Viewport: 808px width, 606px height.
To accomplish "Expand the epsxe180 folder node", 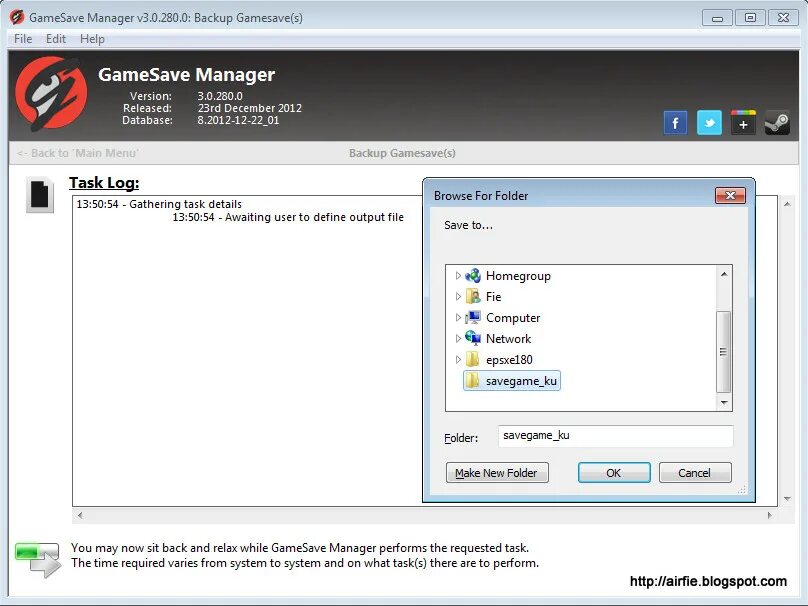I will [x=459, y=359].
